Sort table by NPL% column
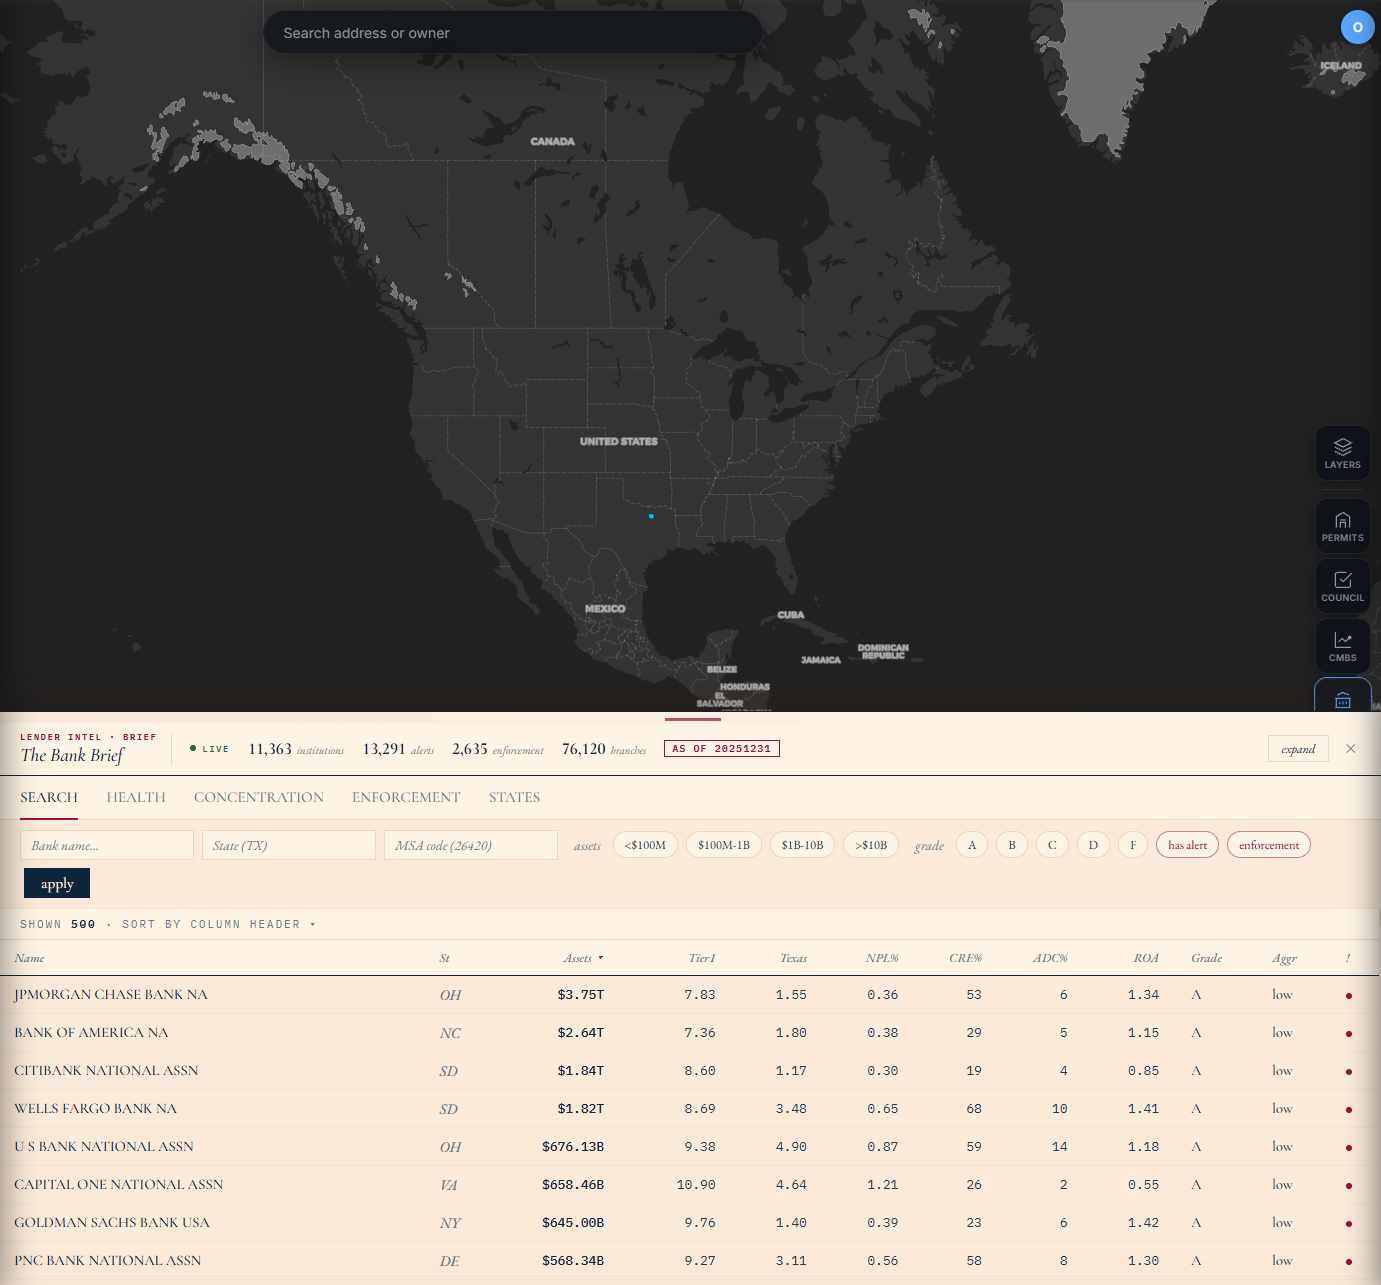This screenshot has width=1381, height=1285. tap(882, 958)
